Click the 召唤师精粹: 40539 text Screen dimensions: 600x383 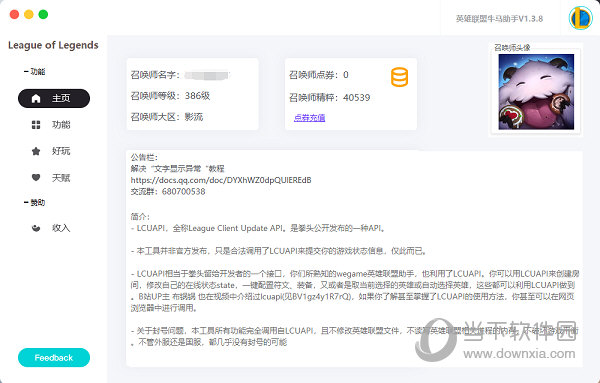click(329, 98)
